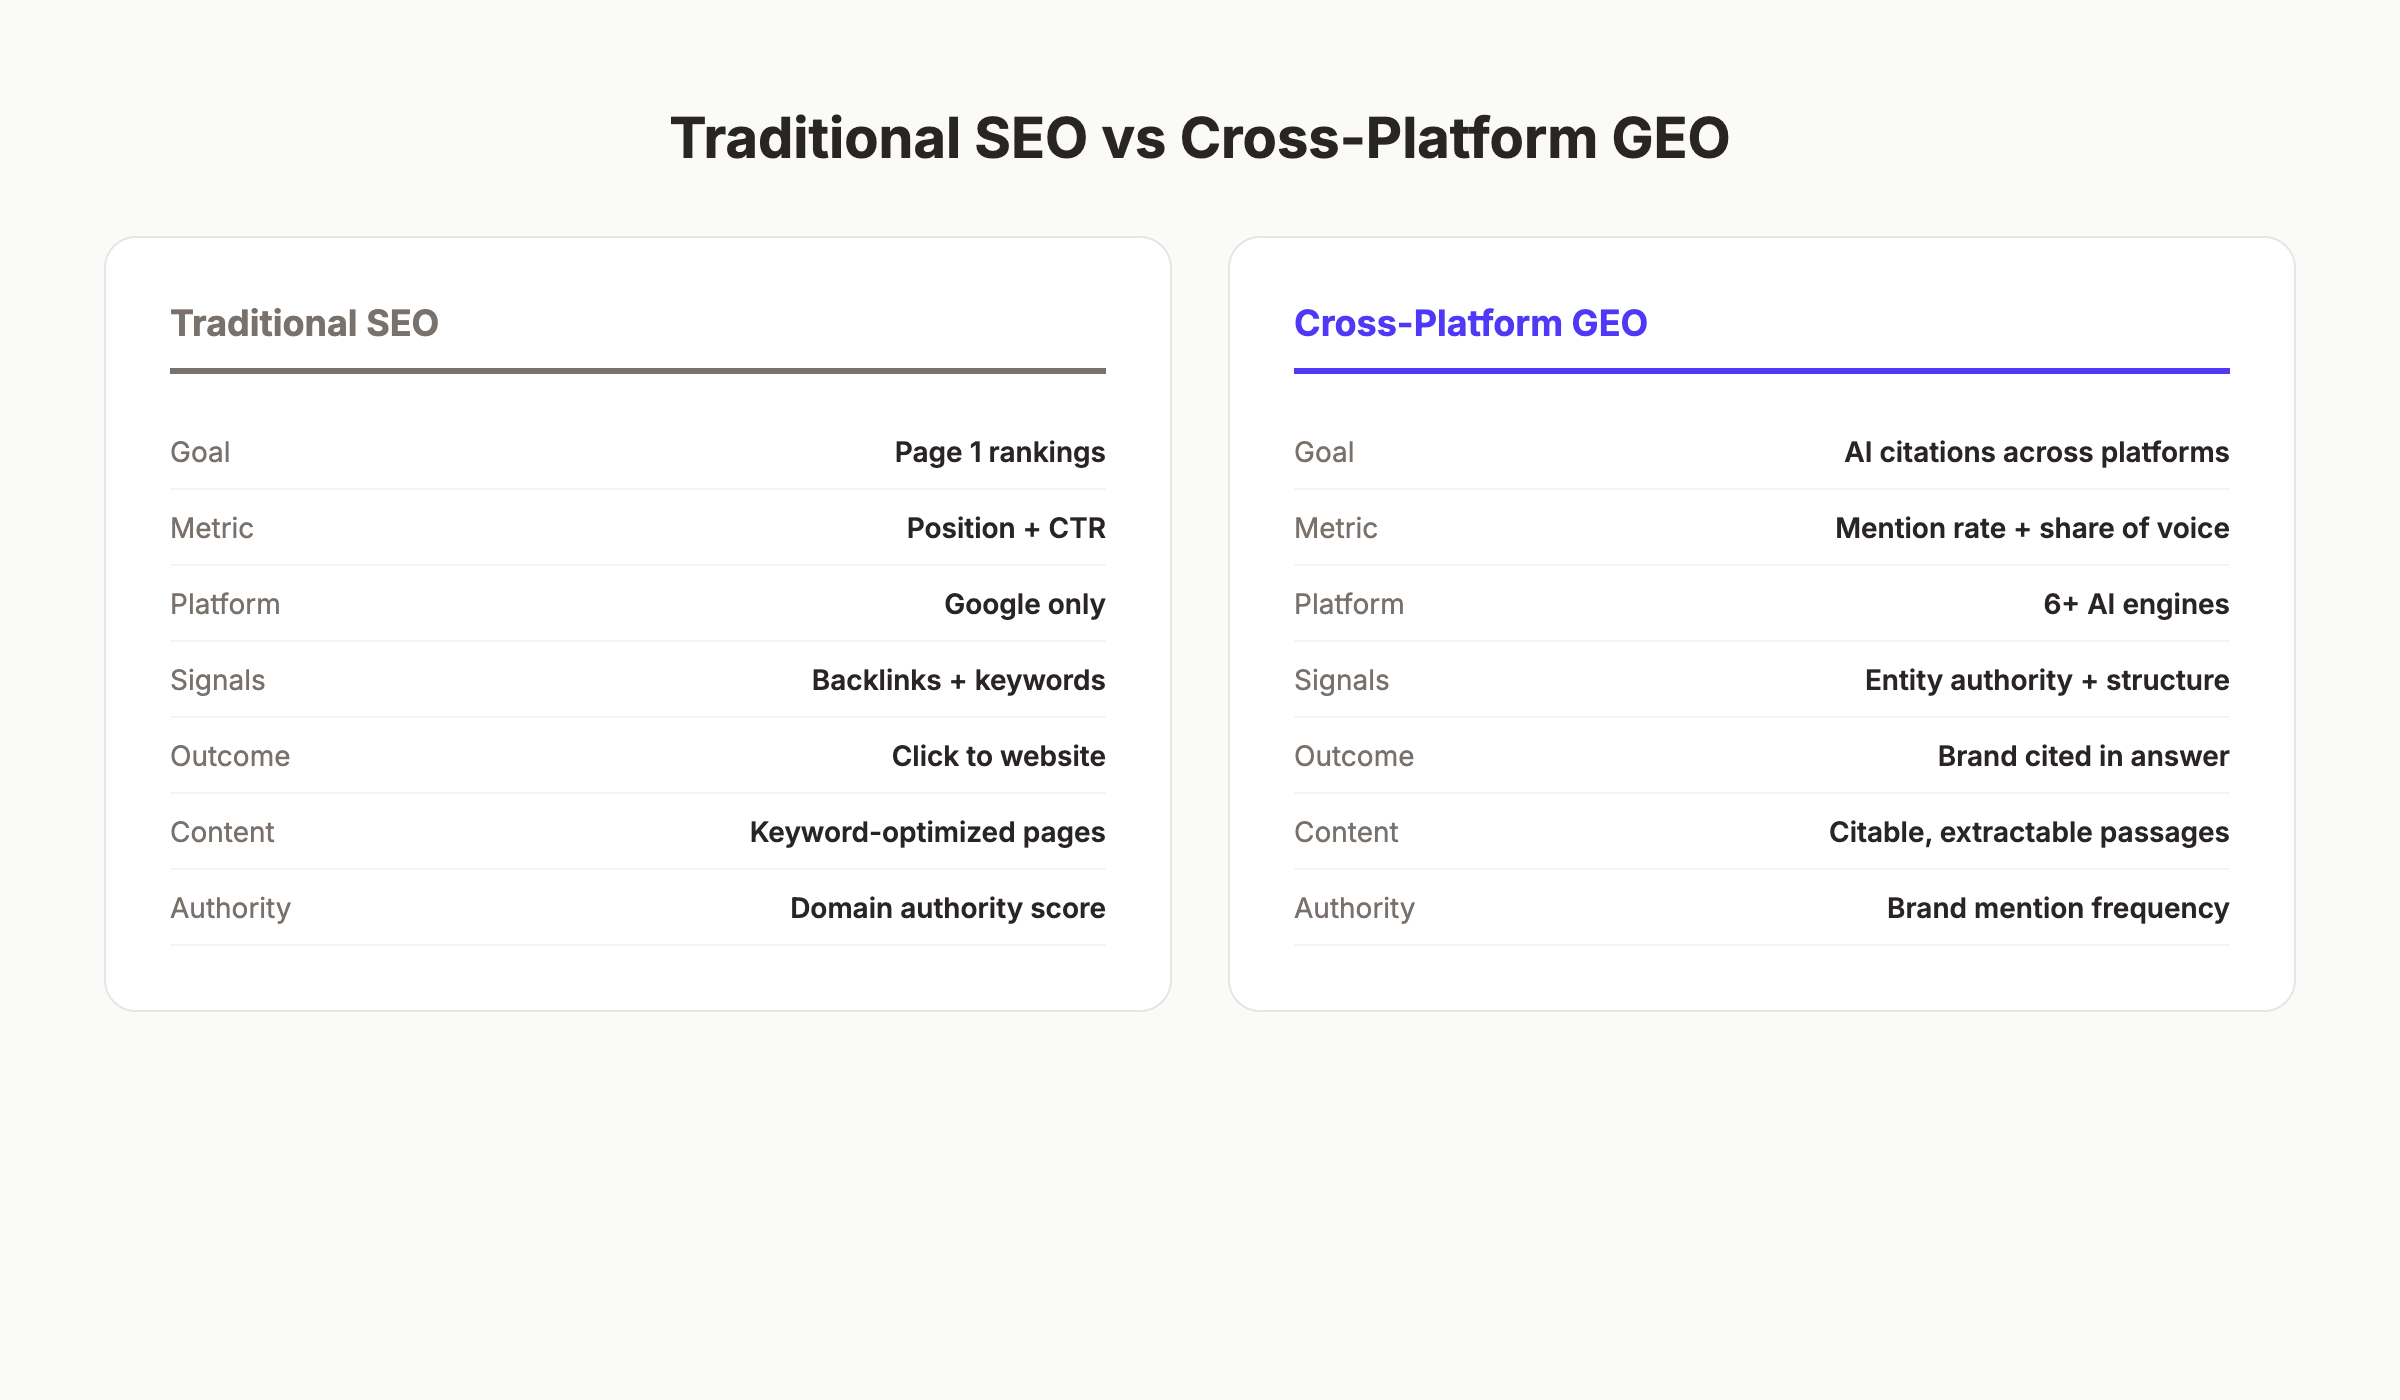The height and width of the screenshot is (1400, 2400).
Task: Click Domain authority score value
Action: 946,908
